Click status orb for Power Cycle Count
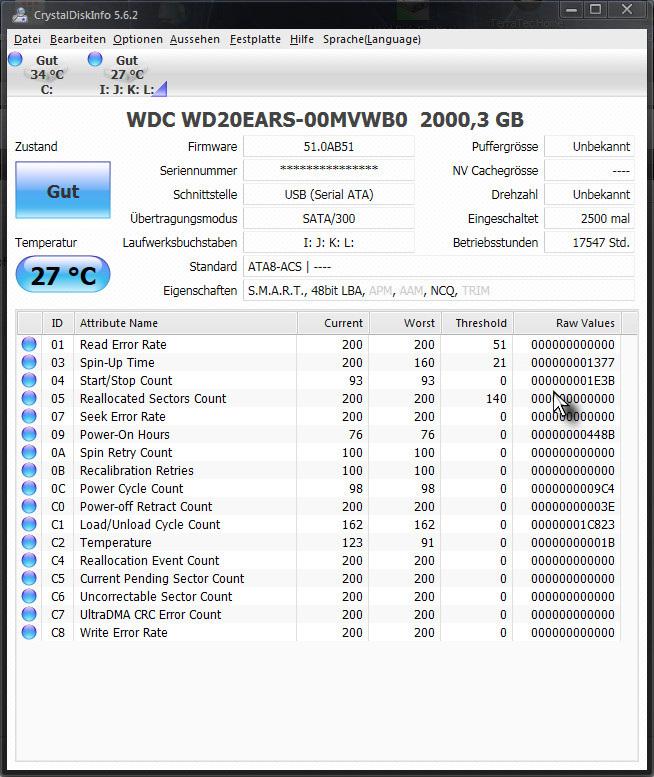This screenshot has width=654, height=777. [29, 488]
